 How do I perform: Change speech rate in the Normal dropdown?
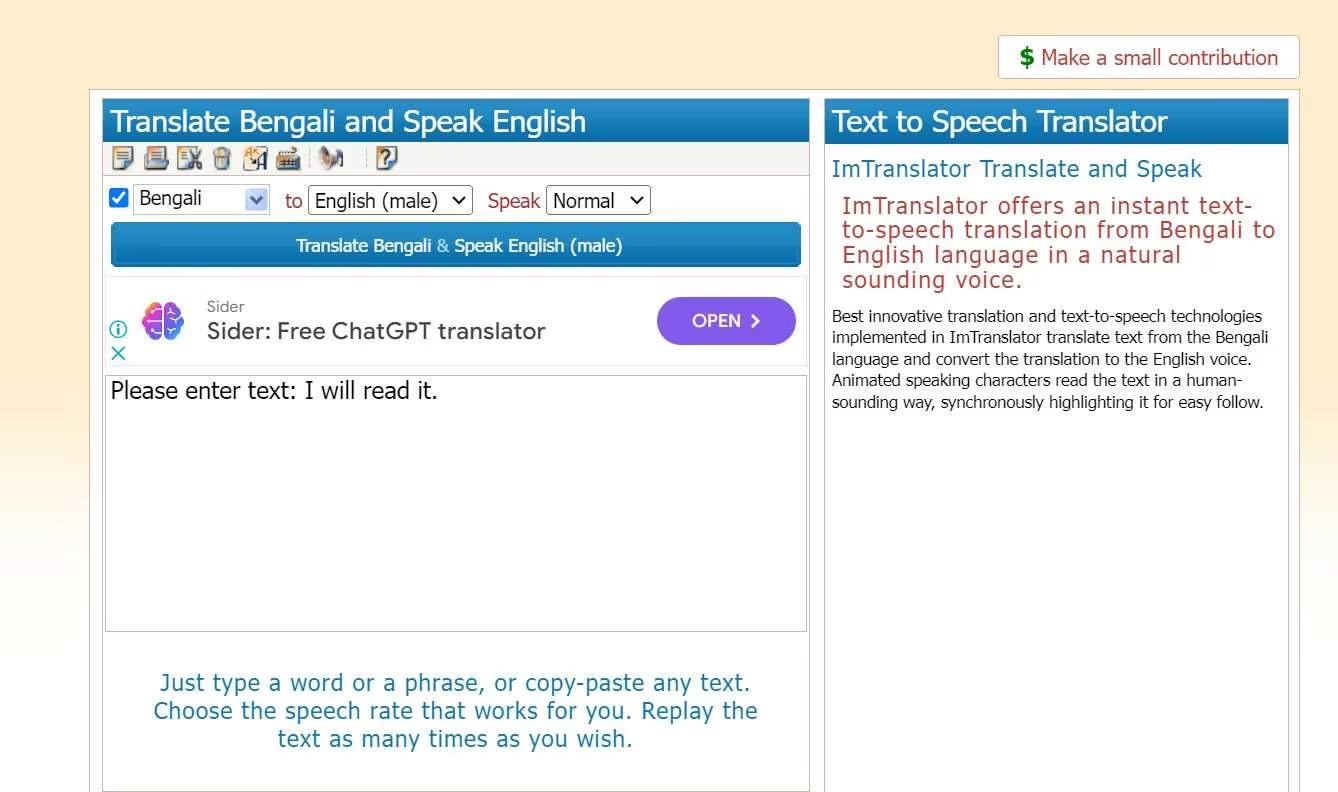[x=597, y=200]
